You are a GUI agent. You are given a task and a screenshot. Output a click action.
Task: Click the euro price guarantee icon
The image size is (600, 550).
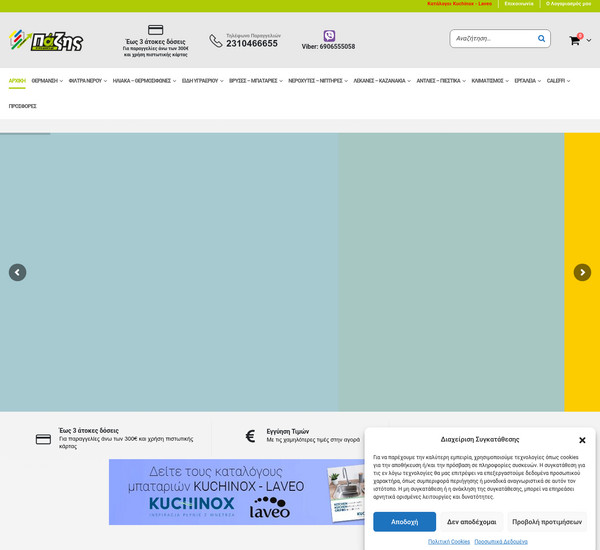click(x=250, y=436)
